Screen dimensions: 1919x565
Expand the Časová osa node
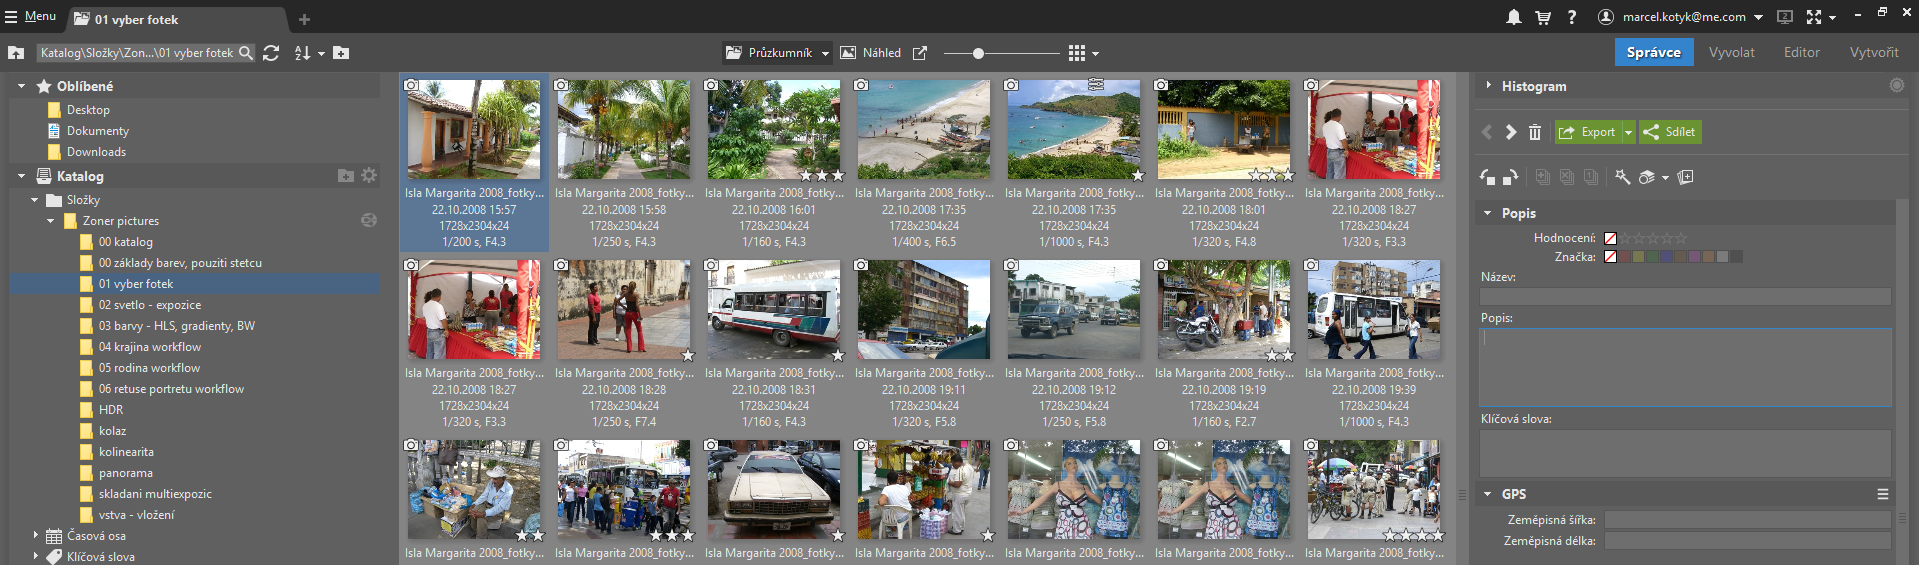point(35,536)
